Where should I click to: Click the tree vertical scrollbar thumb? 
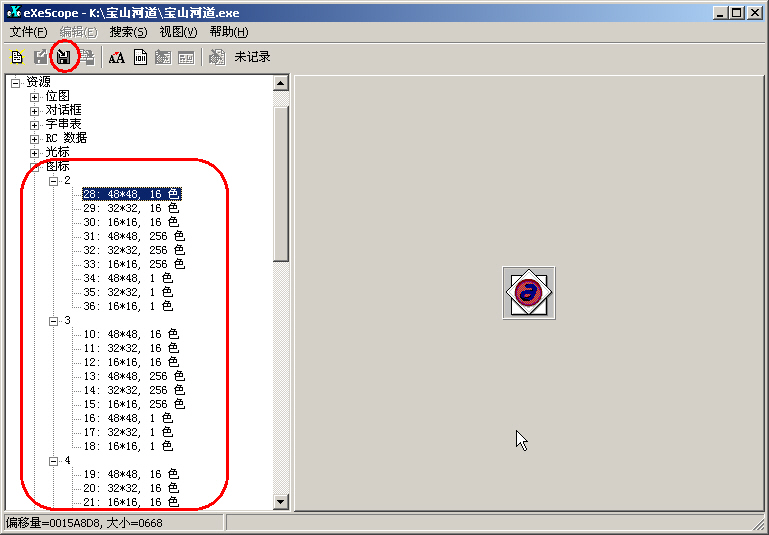pos(281,184)
